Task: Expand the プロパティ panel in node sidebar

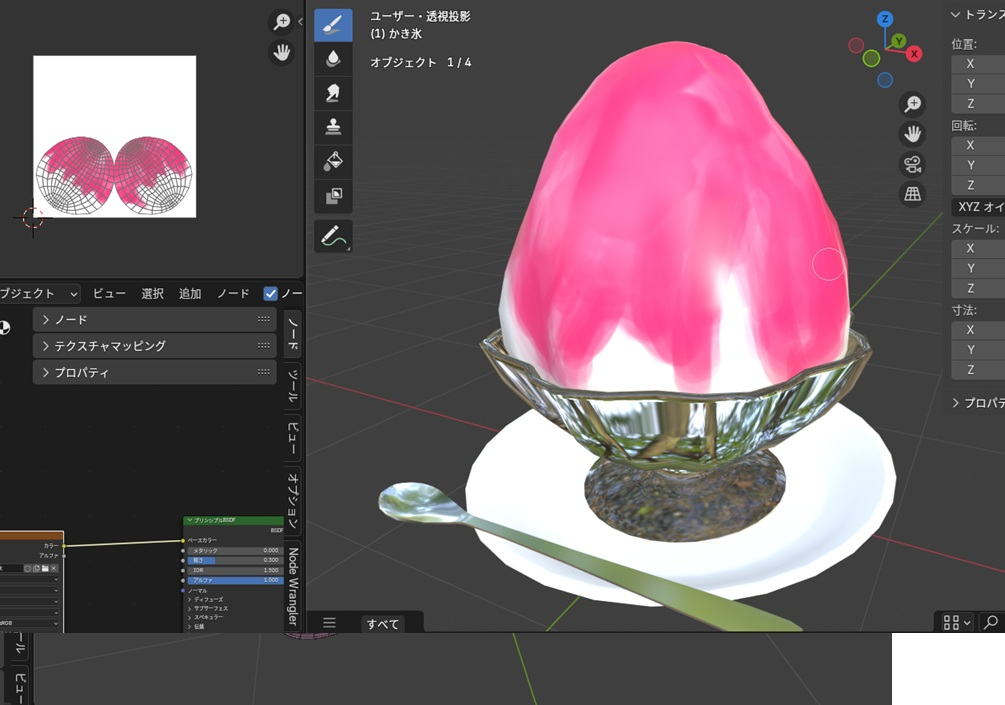Action: (x=154, y=372)
